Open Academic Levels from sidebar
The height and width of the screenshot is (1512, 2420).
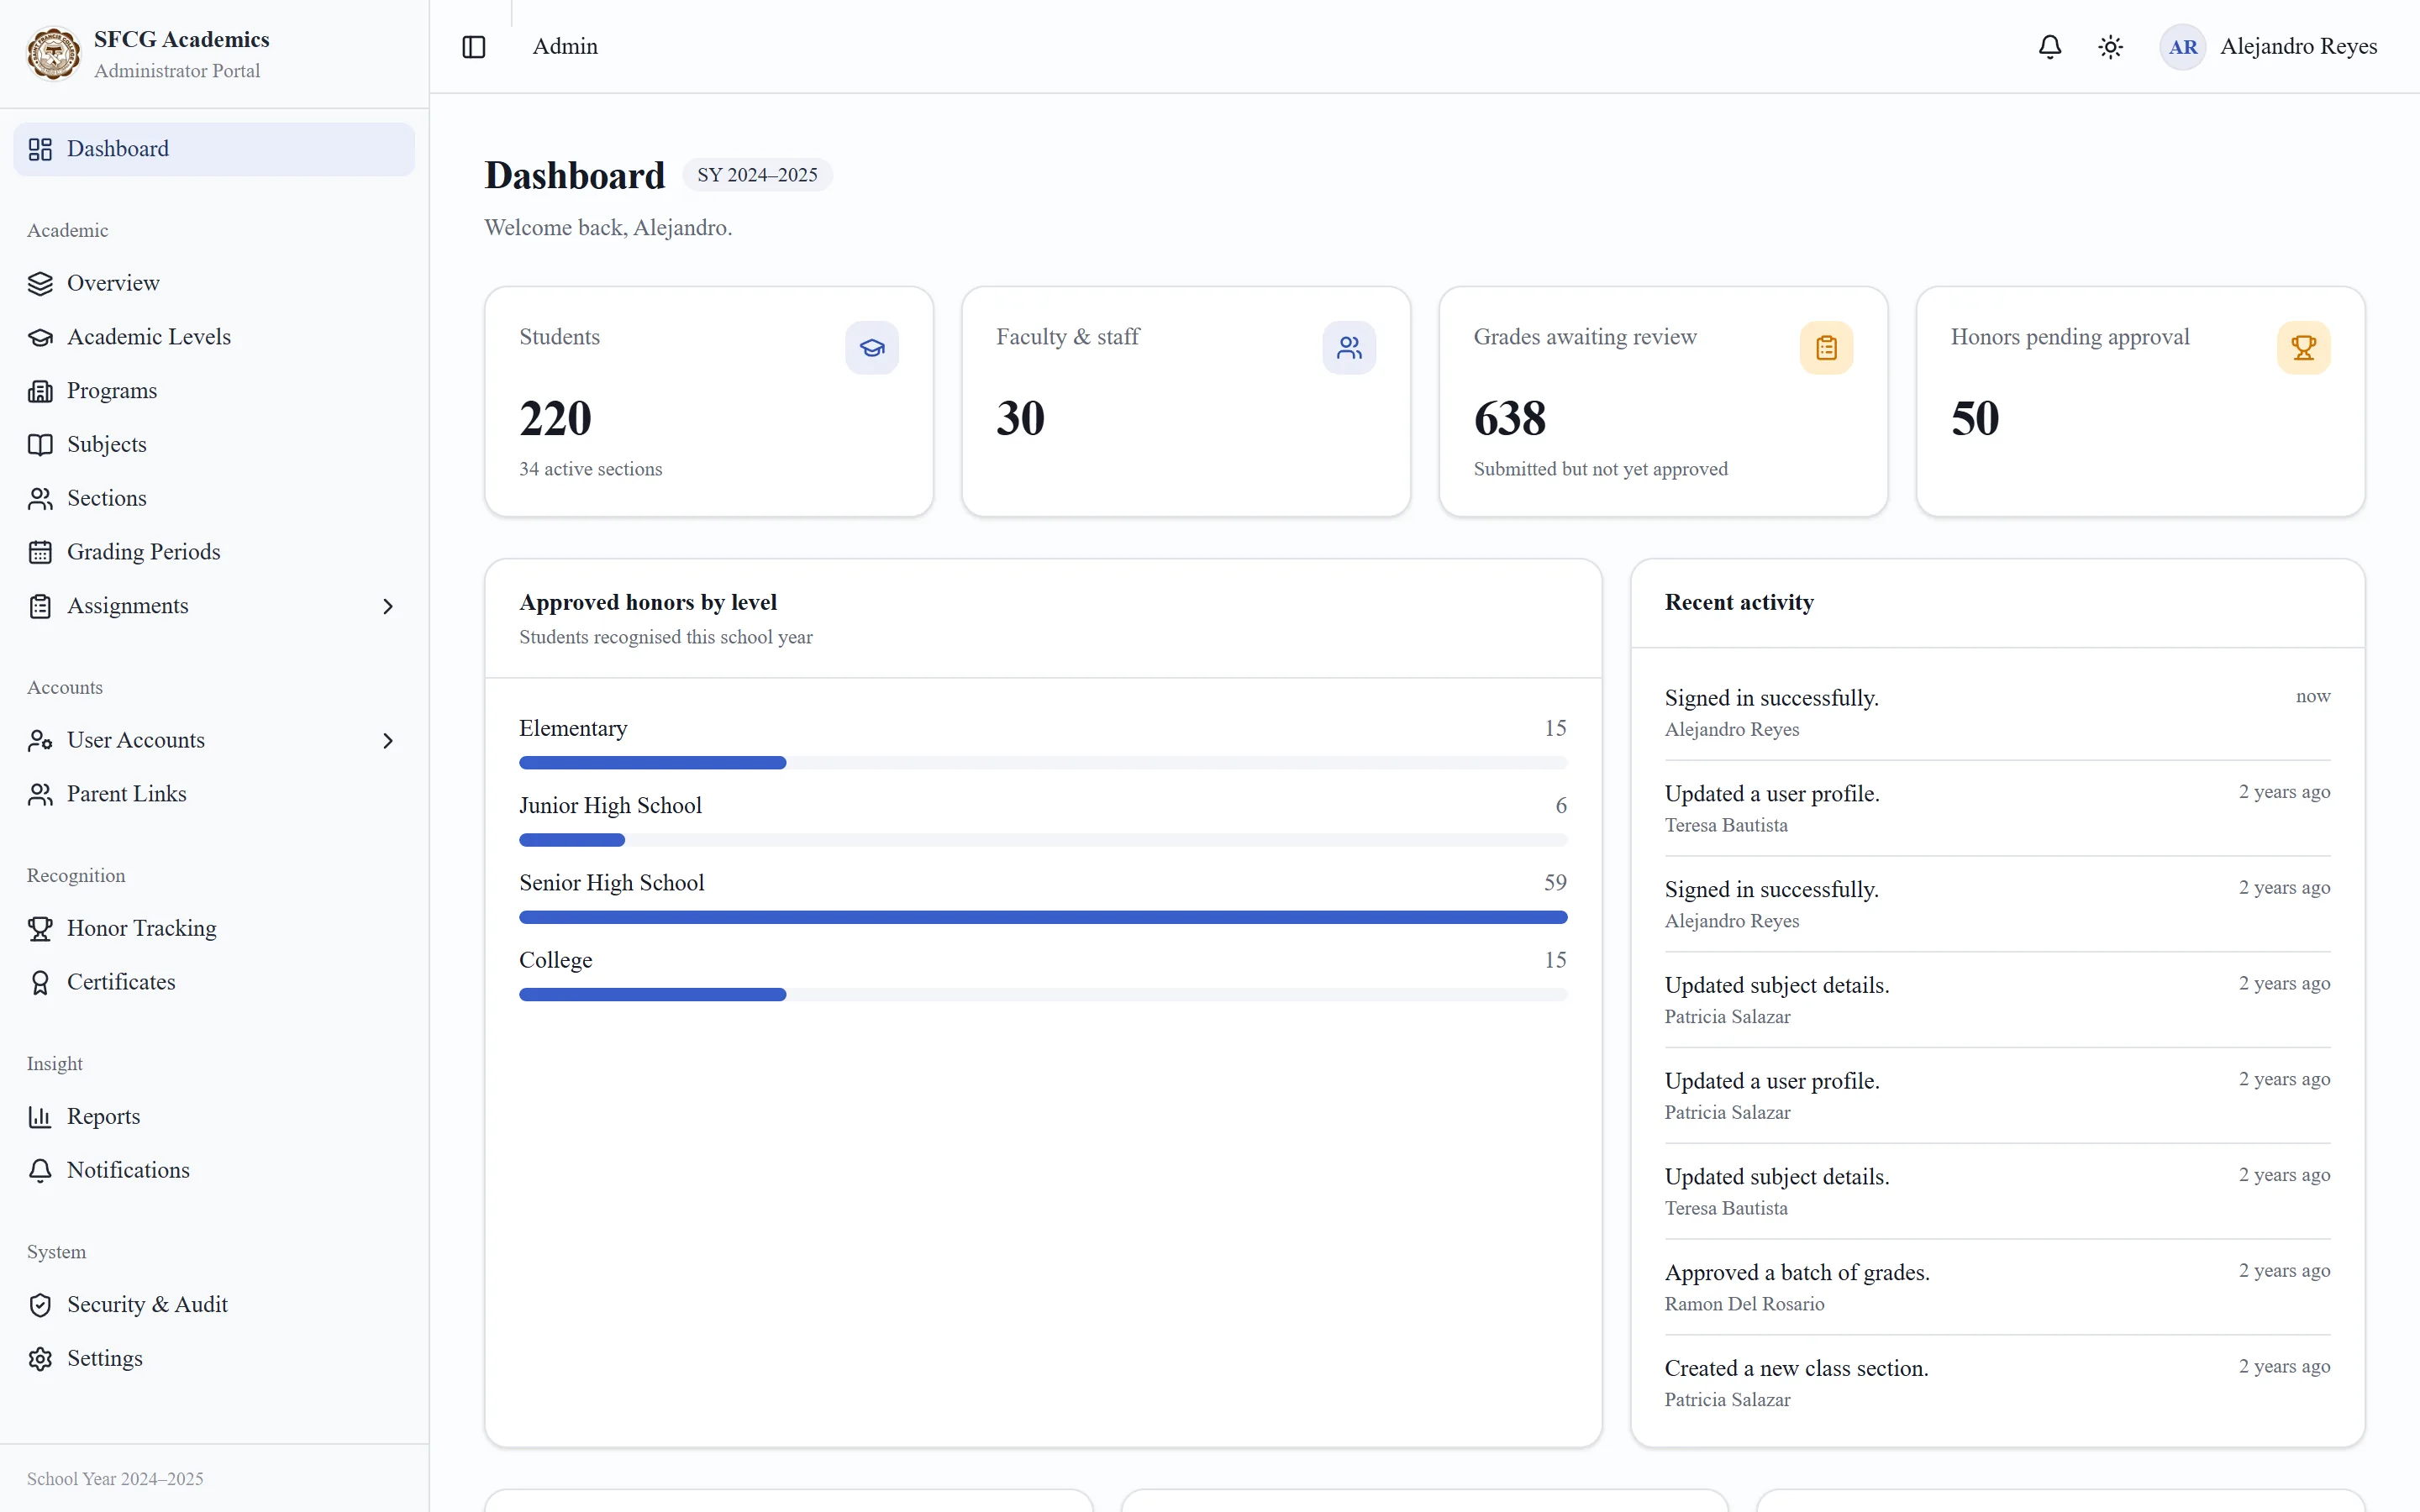[214, 337]
